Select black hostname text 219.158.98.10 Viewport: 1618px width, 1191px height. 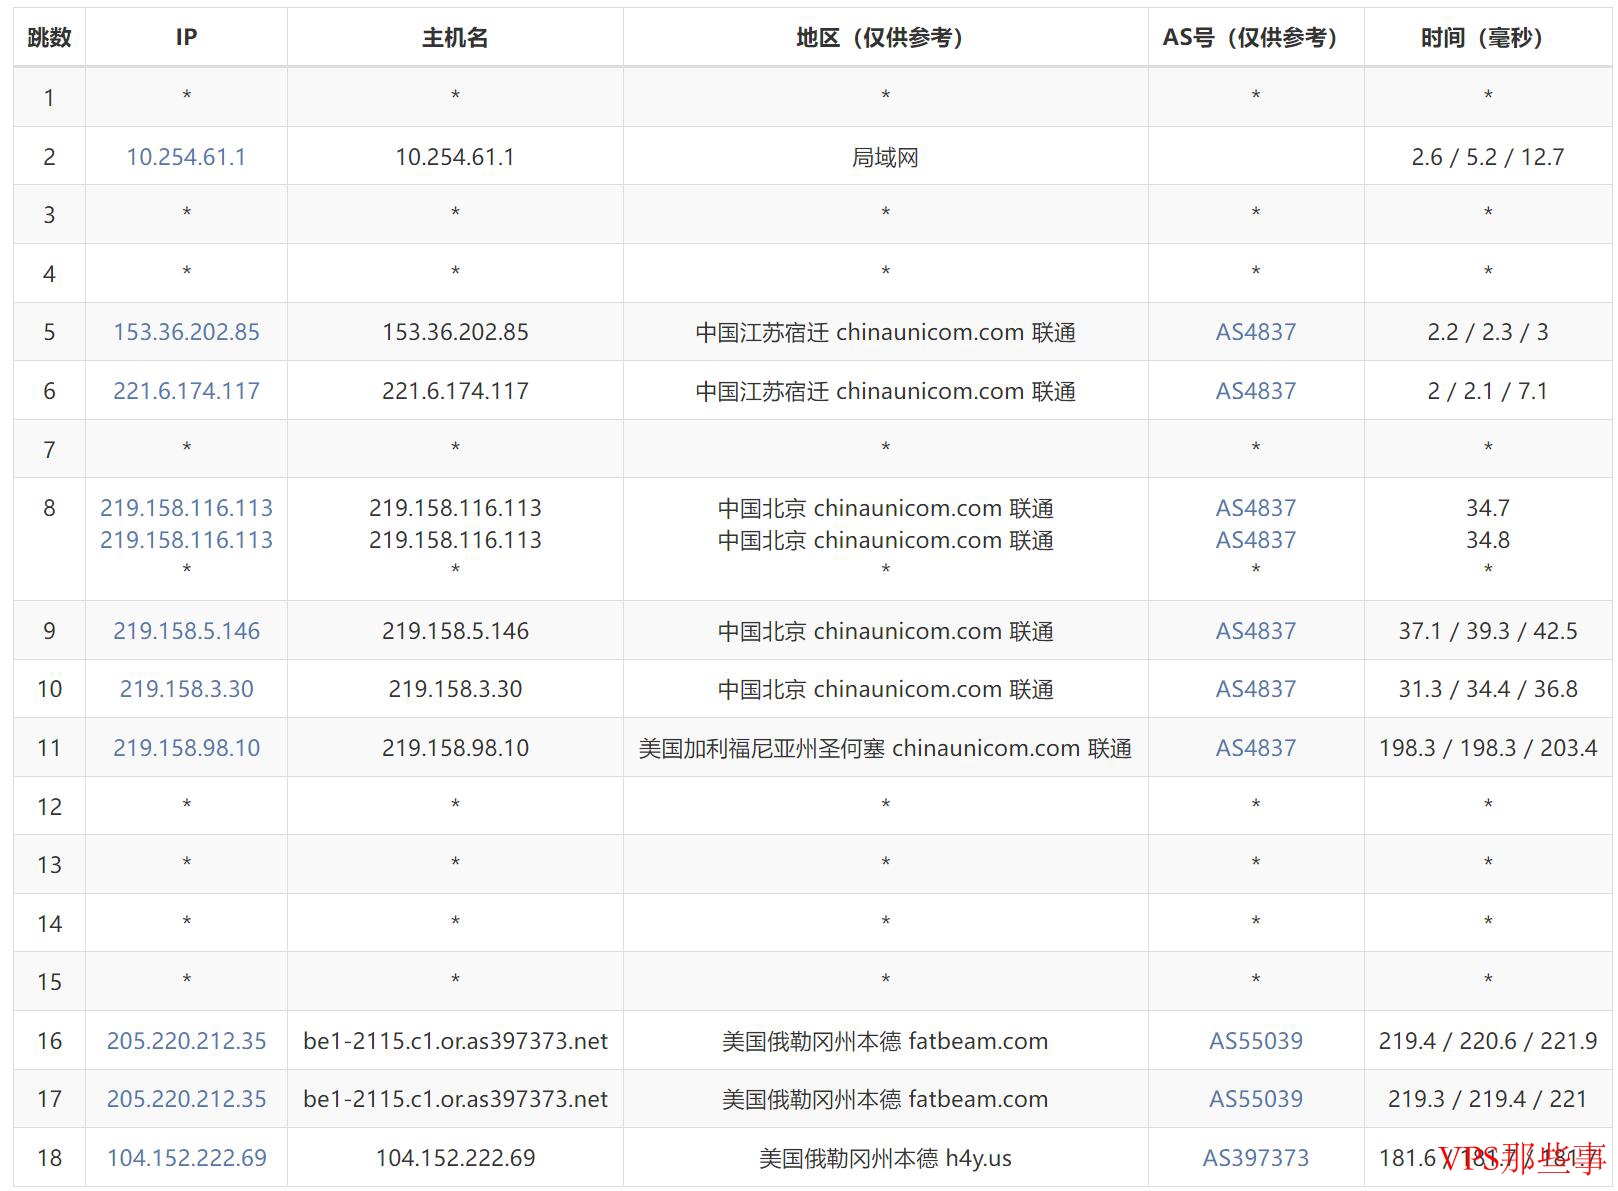point(455,748)
